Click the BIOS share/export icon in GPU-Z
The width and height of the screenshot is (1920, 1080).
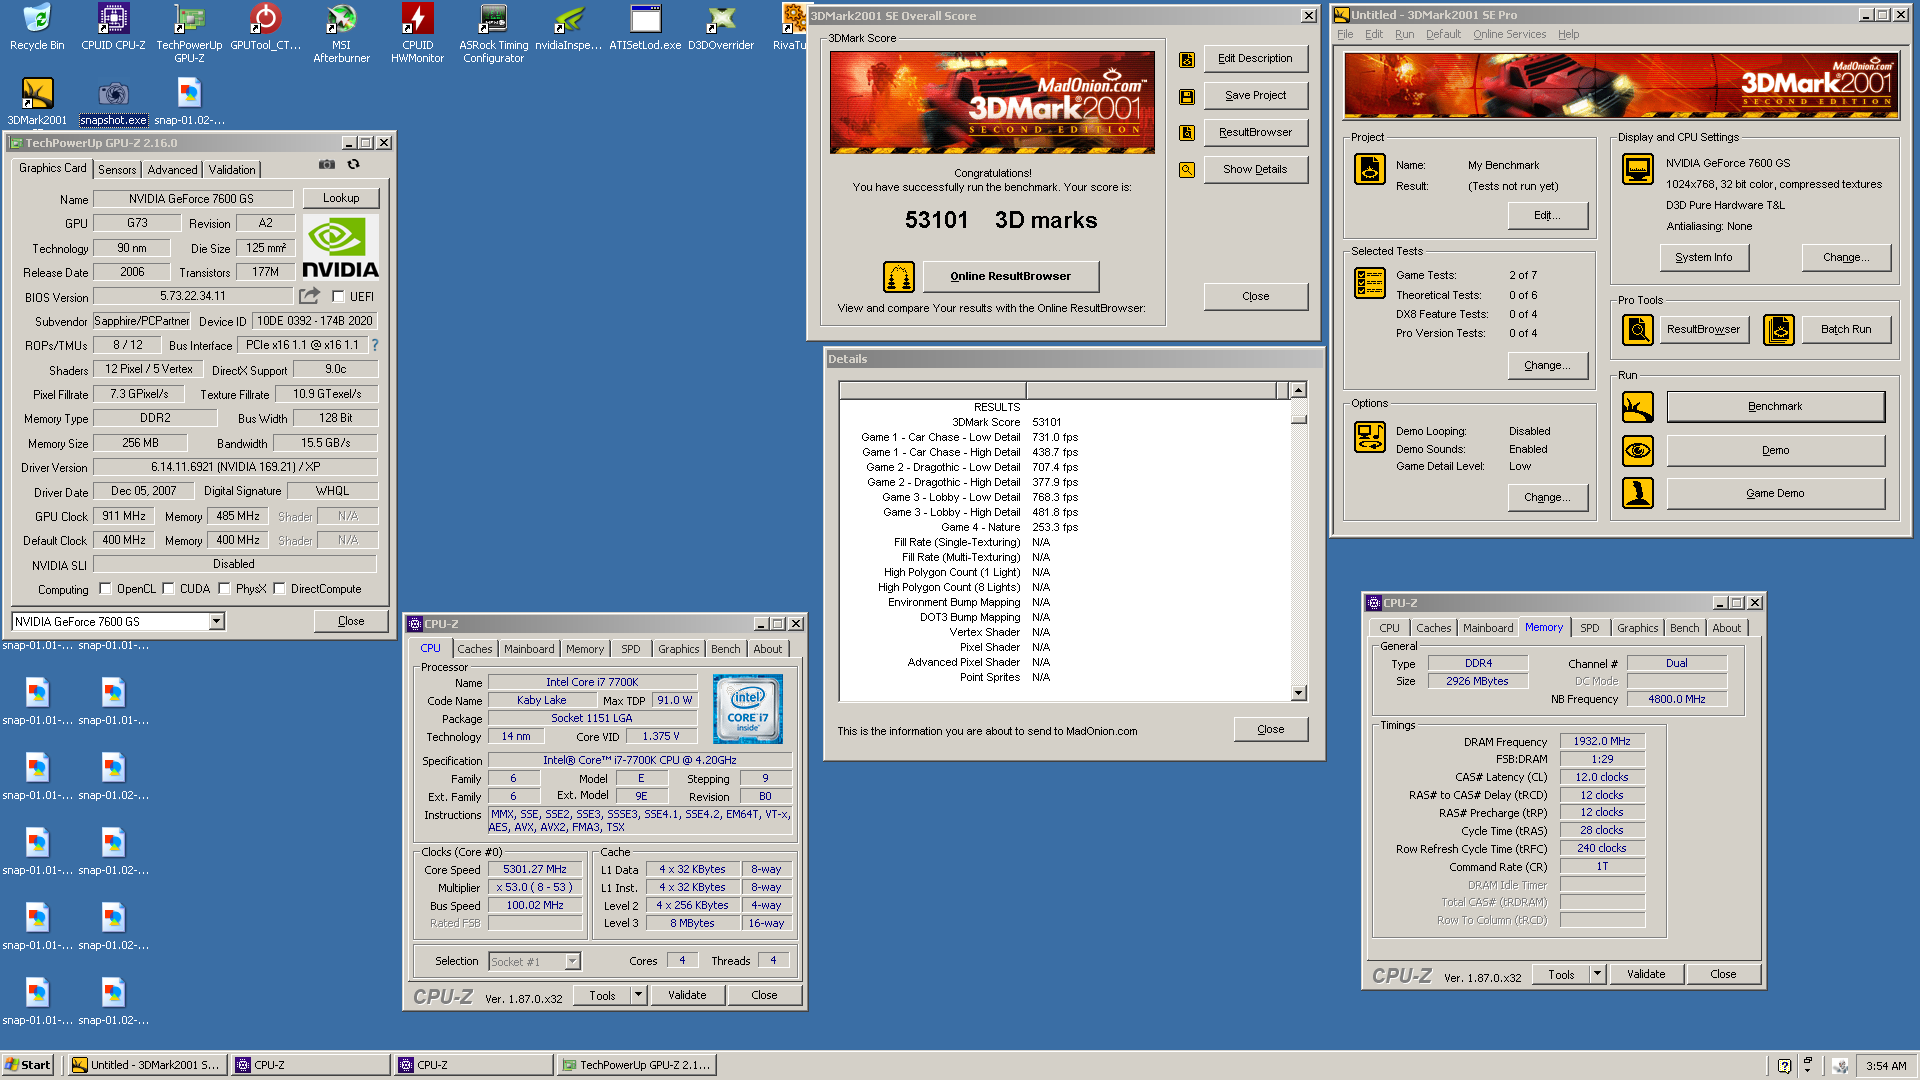pos(309,296)
